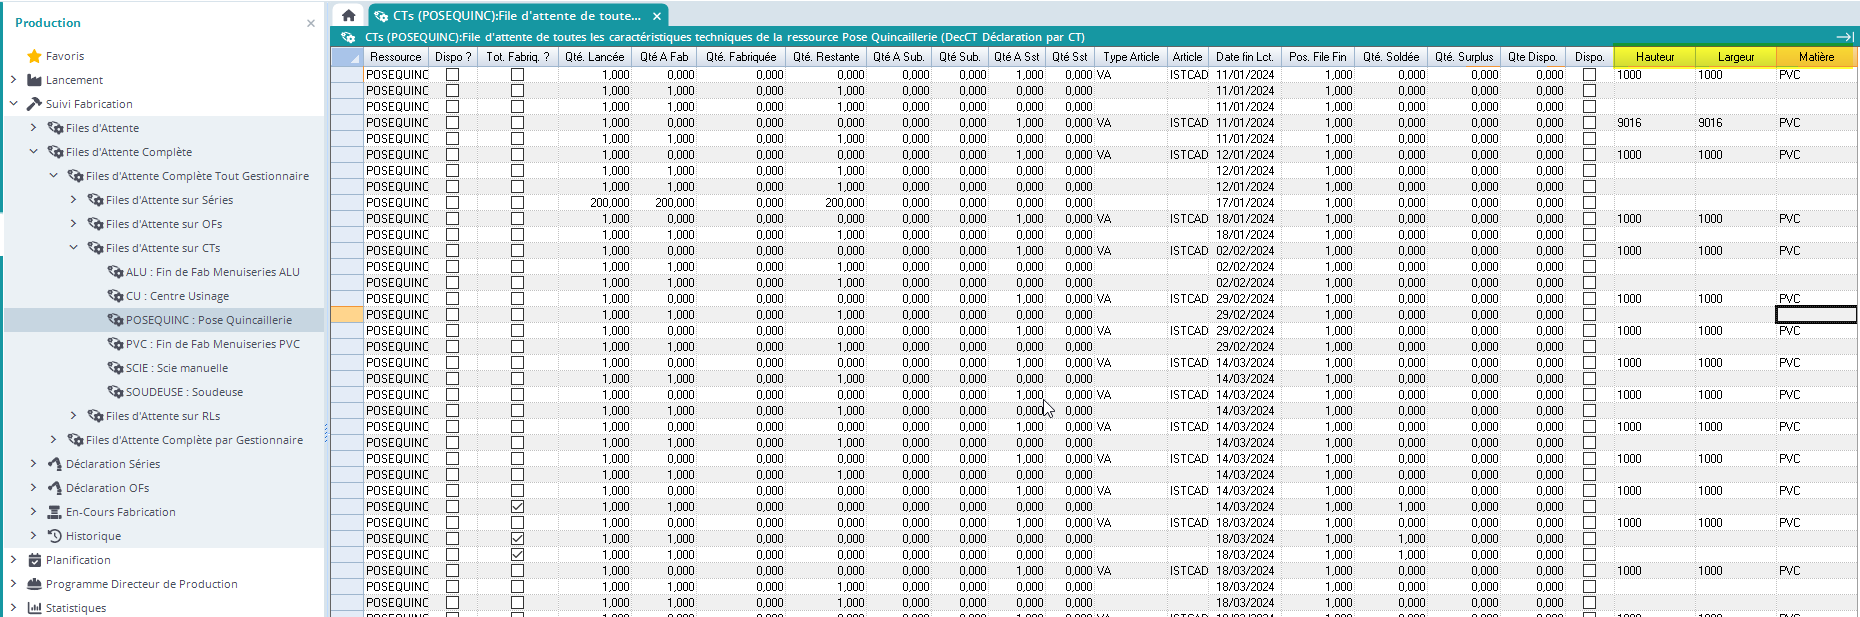
Task: Click the yellow Hauteur column header
Action: point(1654,57)
